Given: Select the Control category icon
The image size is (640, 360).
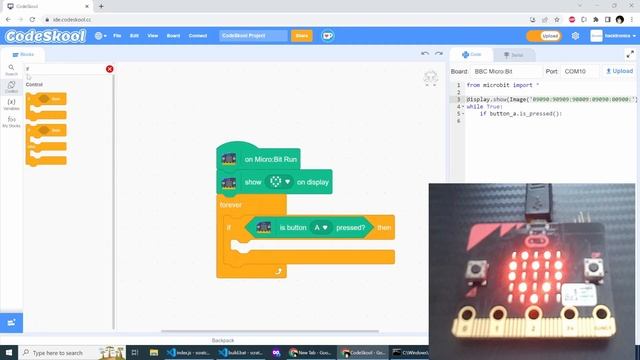Looking at the screenshot, I should coord(11,87).
